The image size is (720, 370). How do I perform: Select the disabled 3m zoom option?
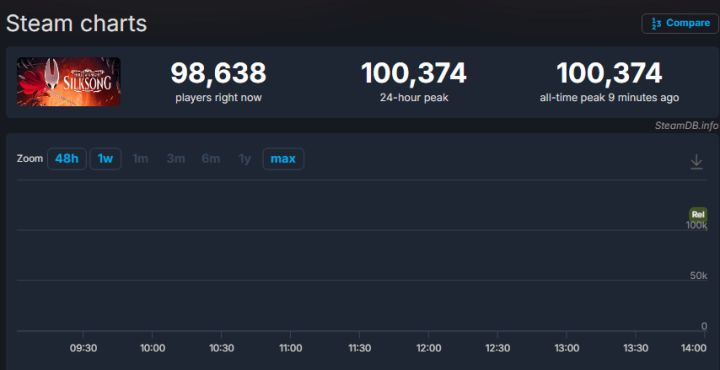click(176, 159)
